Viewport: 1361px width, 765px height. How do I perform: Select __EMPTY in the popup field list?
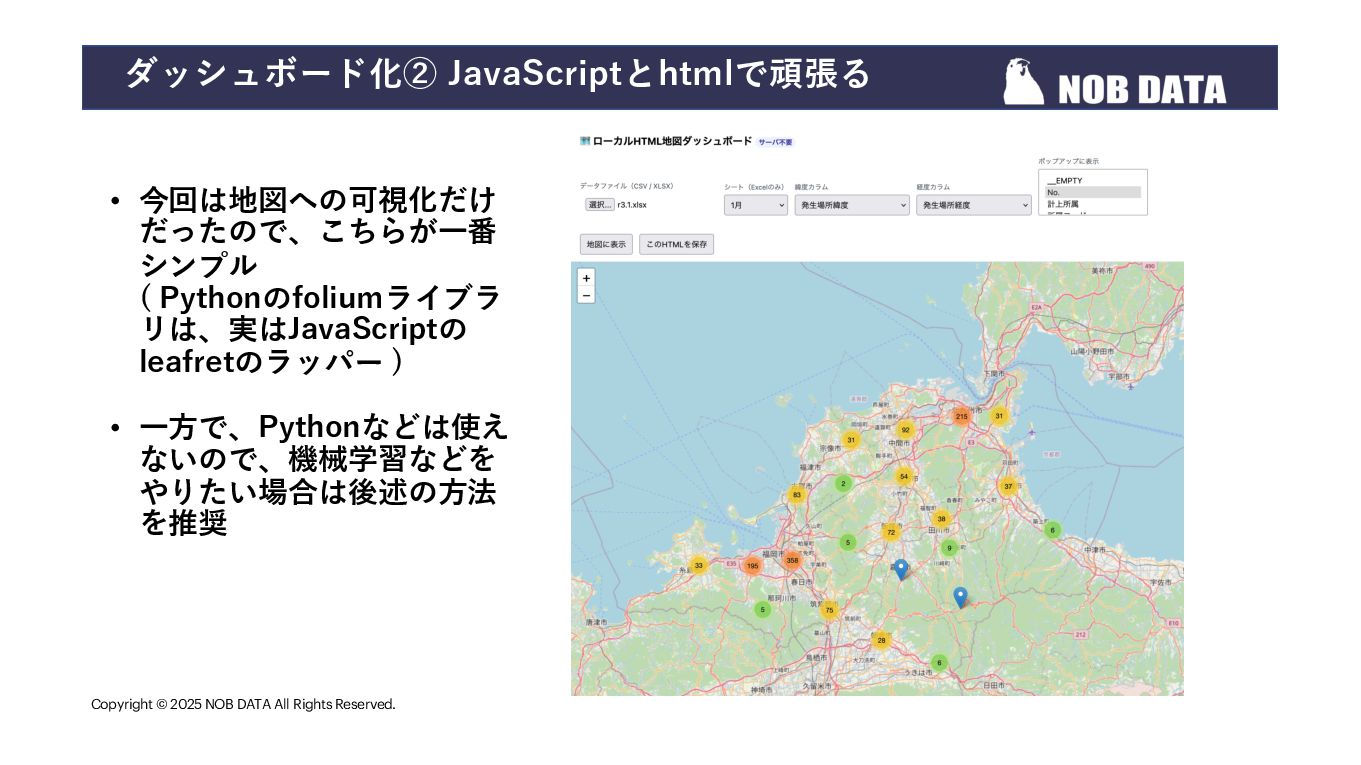[1092, 181]
